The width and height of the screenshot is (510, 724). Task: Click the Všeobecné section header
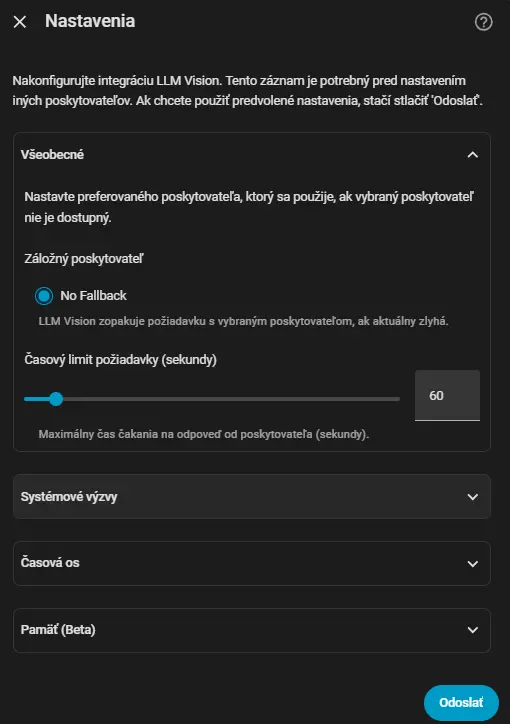[252, 155]
